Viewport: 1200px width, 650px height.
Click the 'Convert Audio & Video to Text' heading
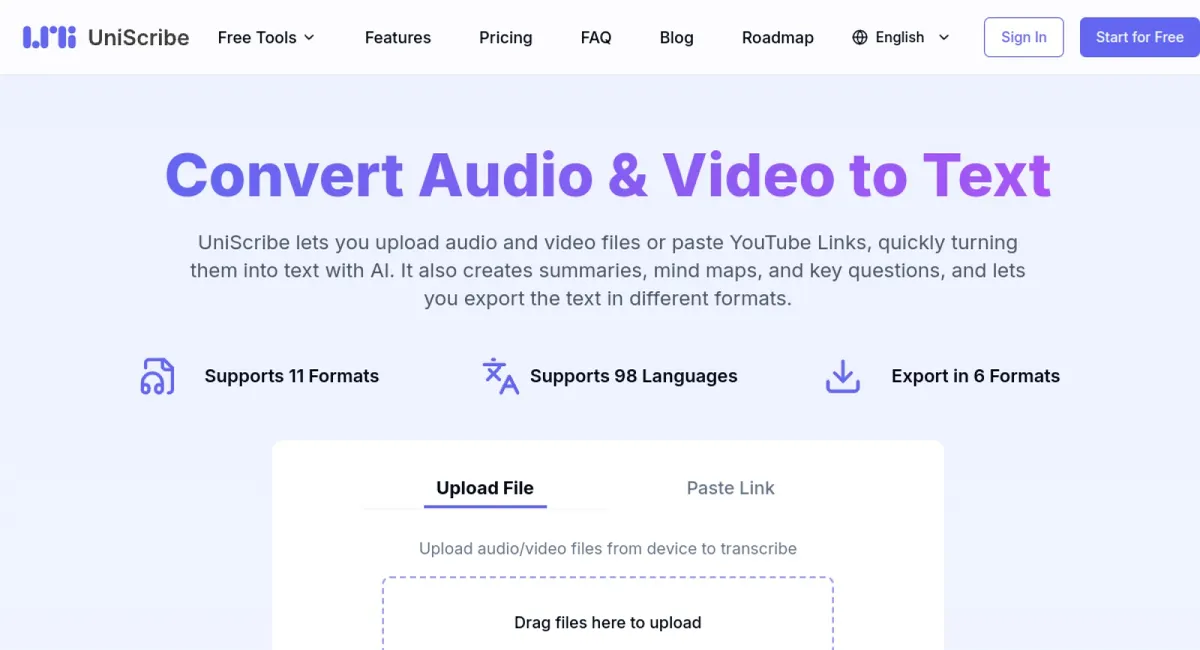tap(608, 174)
